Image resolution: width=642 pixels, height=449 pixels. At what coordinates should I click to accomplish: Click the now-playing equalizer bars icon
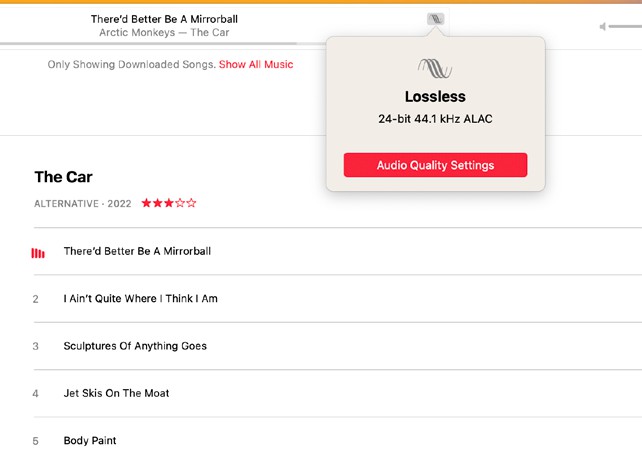pos(38,253)
